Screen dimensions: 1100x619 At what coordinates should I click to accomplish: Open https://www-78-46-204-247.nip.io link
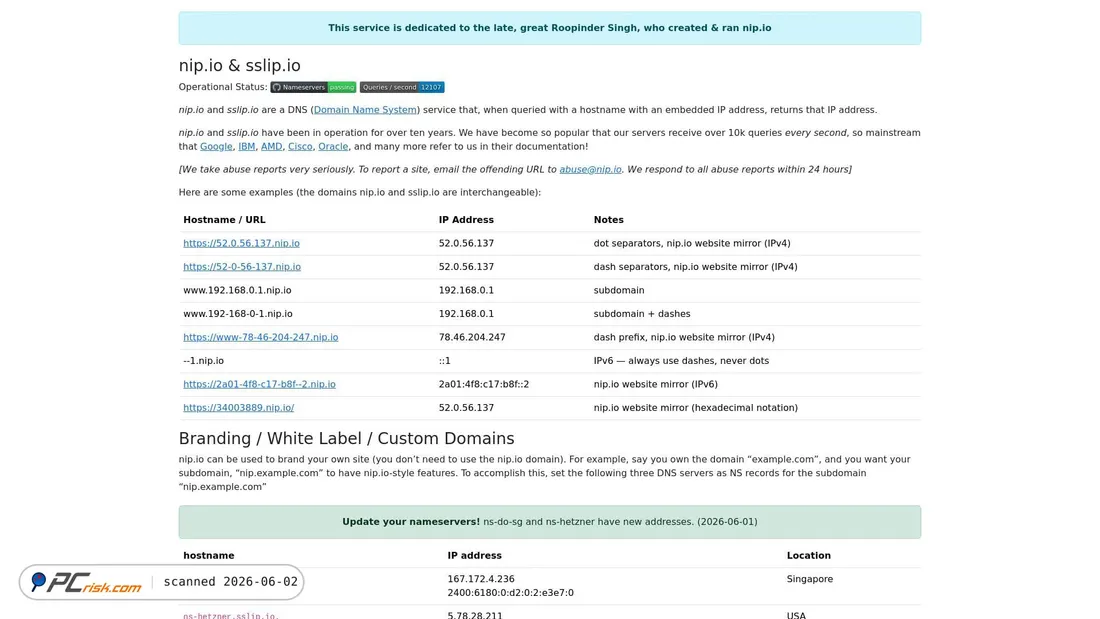tap(261, 337)
